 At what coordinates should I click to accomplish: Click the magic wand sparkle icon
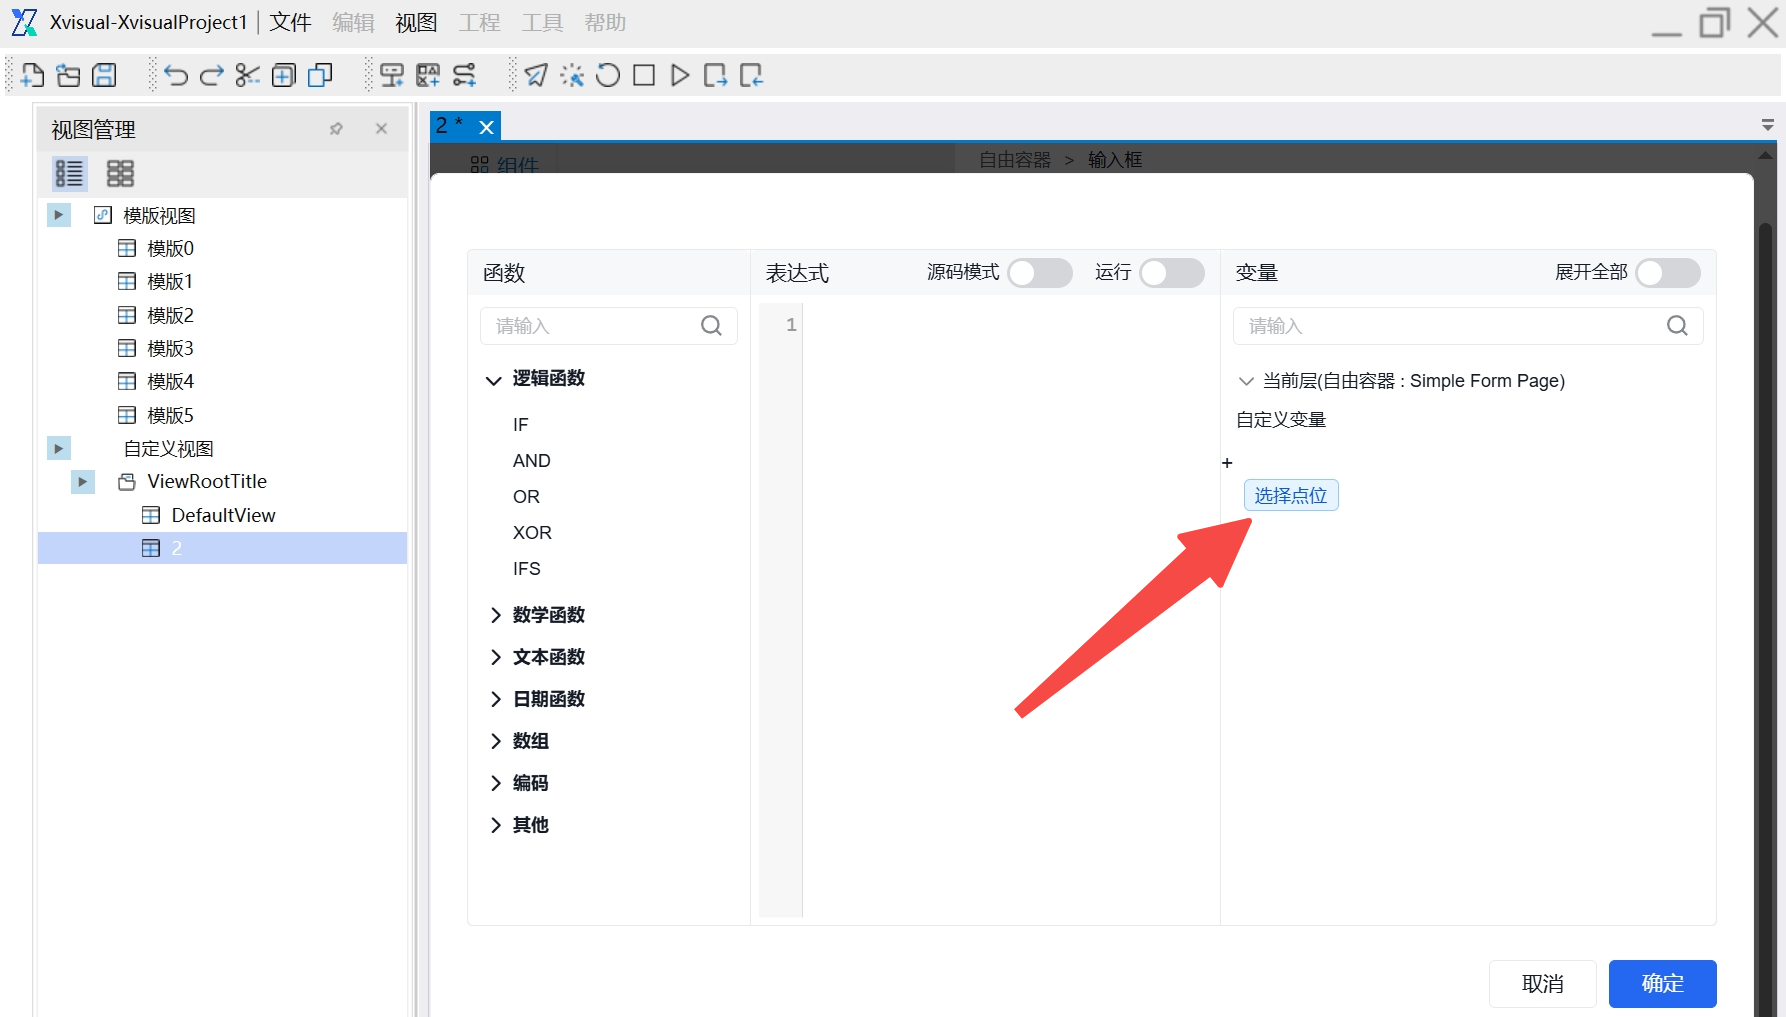click(572, 75)
